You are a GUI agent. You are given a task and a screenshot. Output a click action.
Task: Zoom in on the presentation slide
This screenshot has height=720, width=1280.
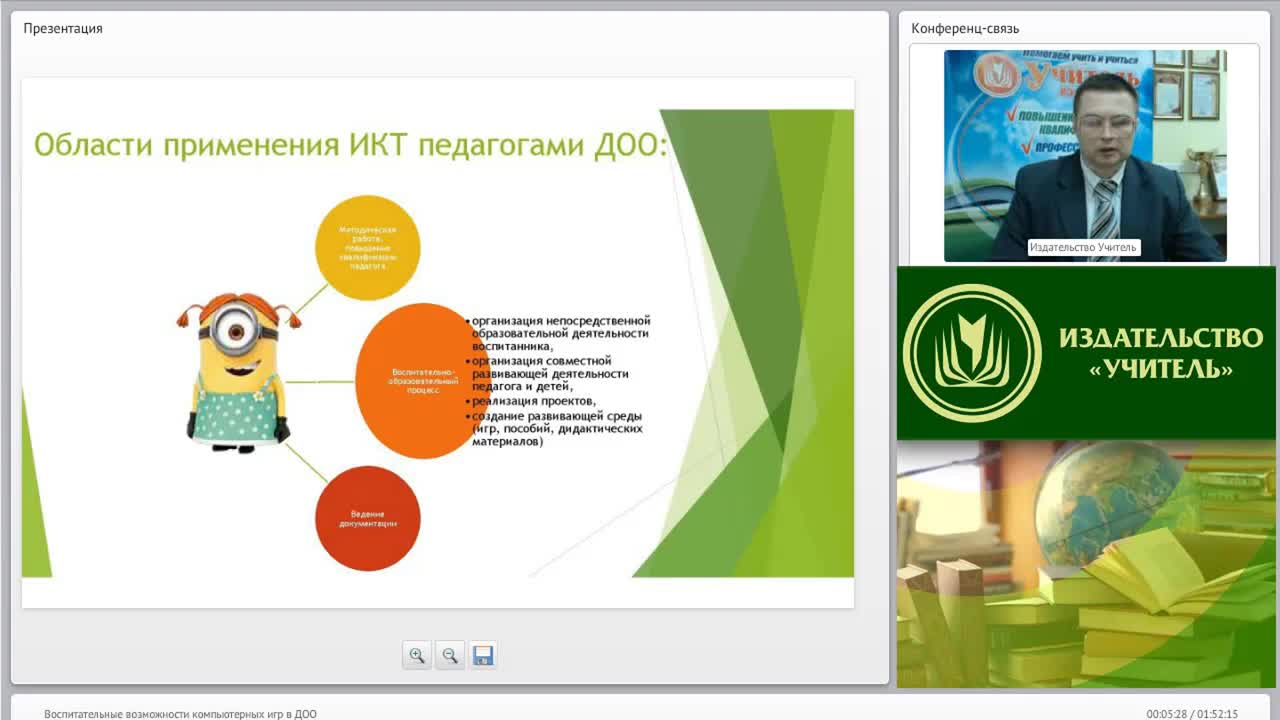(x=417, y=655)
